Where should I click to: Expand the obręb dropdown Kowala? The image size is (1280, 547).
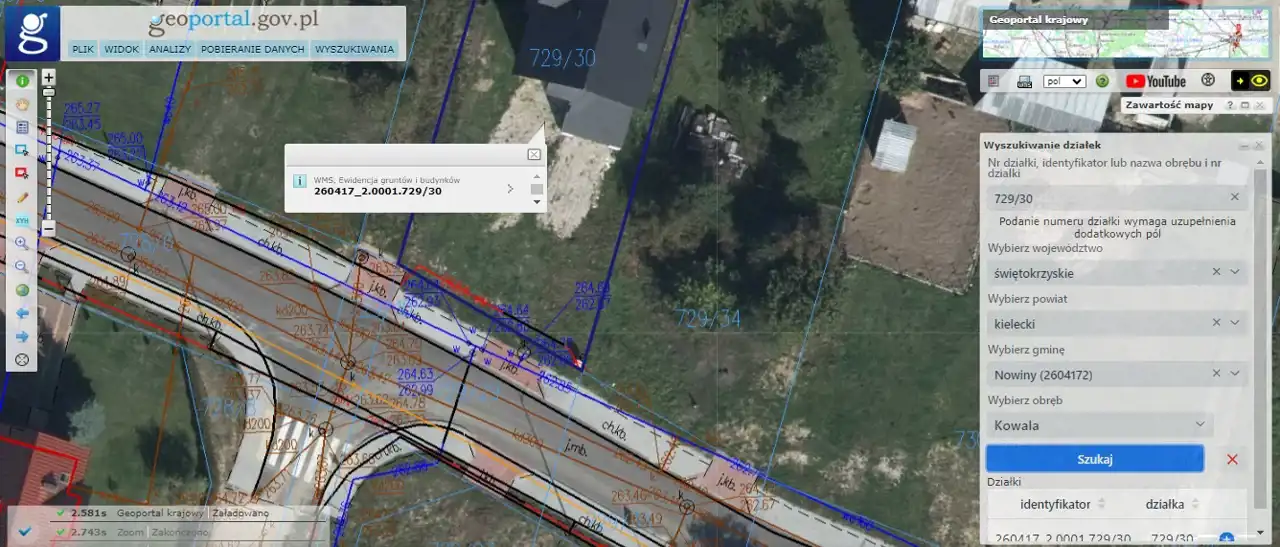(1200, 425)
